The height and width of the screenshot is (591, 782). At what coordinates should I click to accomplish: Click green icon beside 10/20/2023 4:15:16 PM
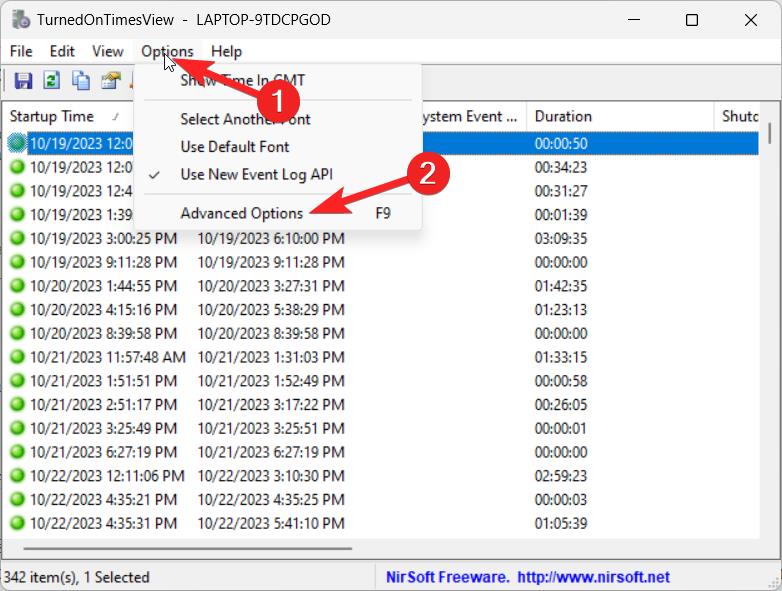click(17, 309)
